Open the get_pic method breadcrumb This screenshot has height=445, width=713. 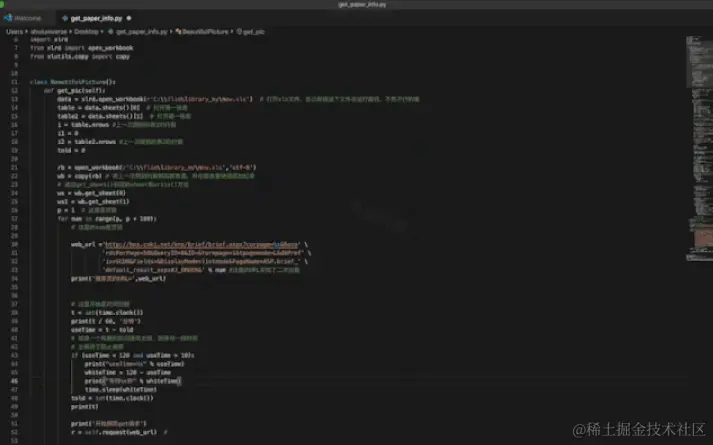point(254,32)
